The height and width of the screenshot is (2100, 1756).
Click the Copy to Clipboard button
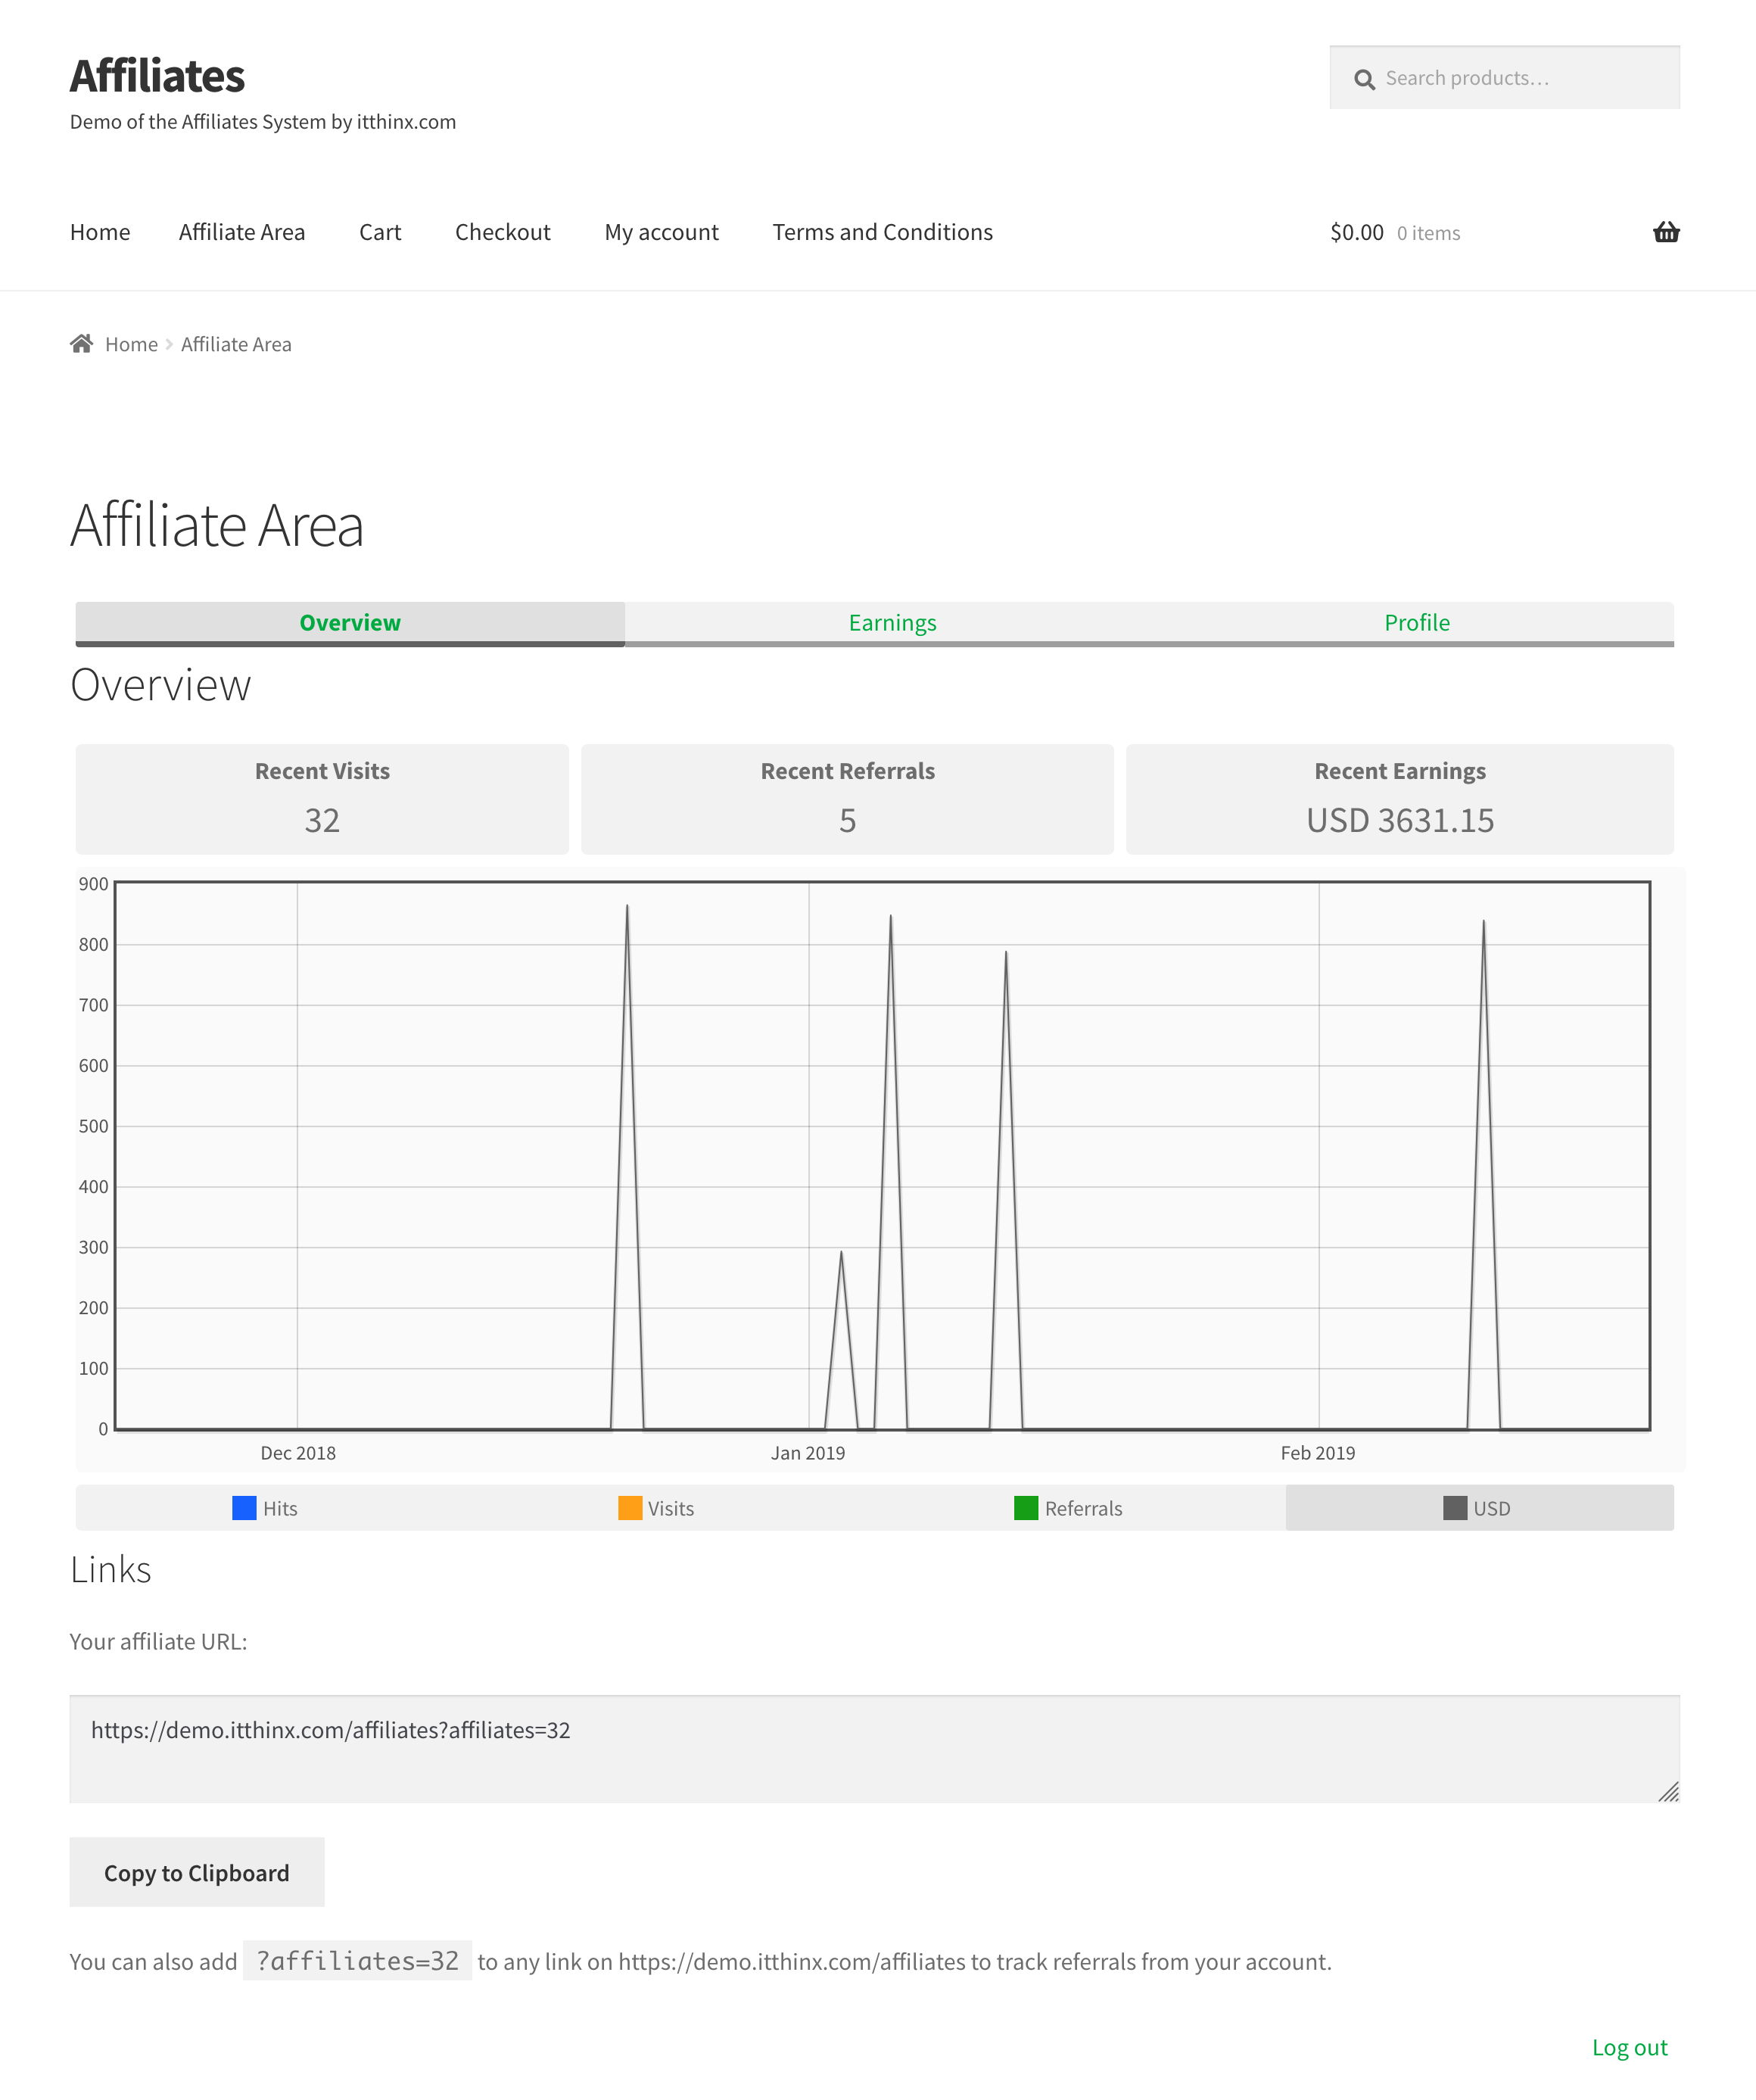195,1871
